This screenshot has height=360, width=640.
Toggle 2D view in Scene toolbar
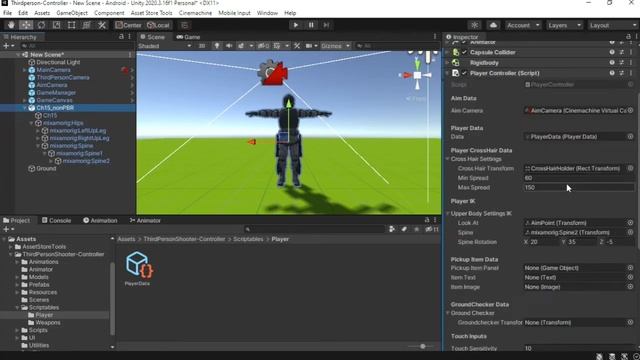tap(202, 46)
